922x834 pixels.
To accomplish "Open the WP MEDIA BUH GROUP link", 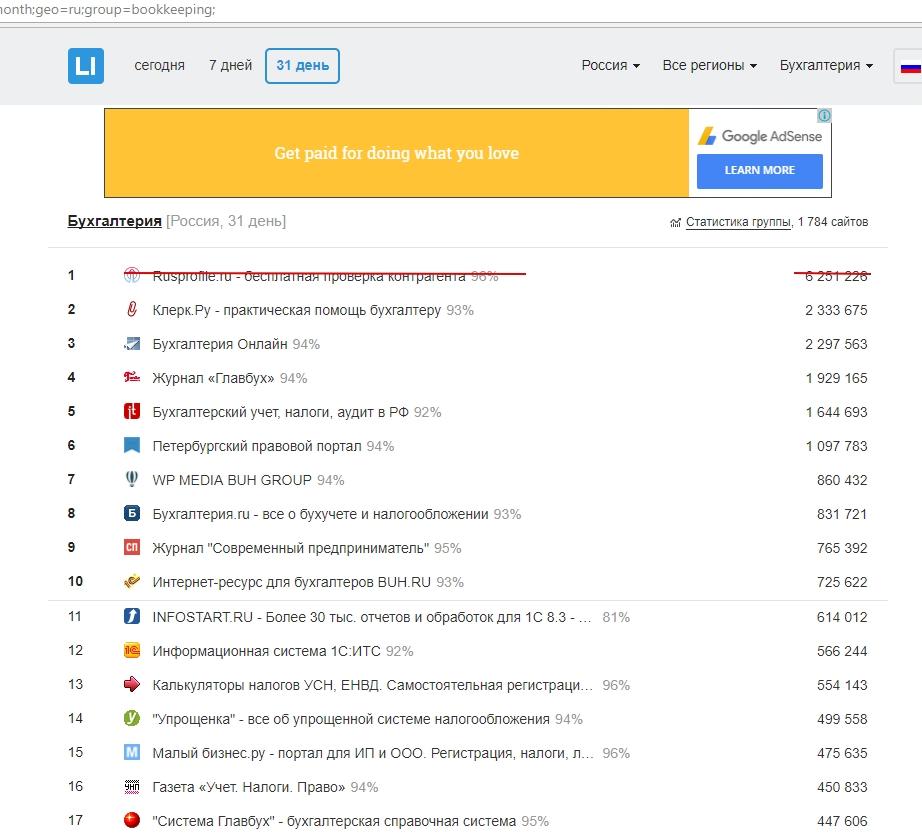I will pos(232,480).
